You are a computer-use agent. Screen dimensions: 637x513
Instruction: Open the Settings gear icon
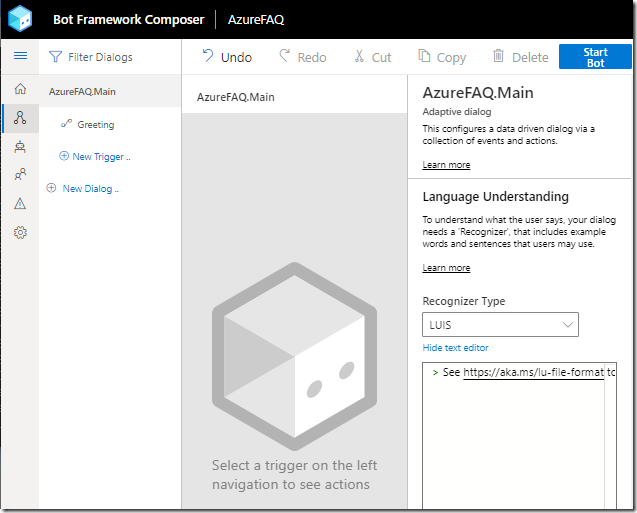(20, 232)
